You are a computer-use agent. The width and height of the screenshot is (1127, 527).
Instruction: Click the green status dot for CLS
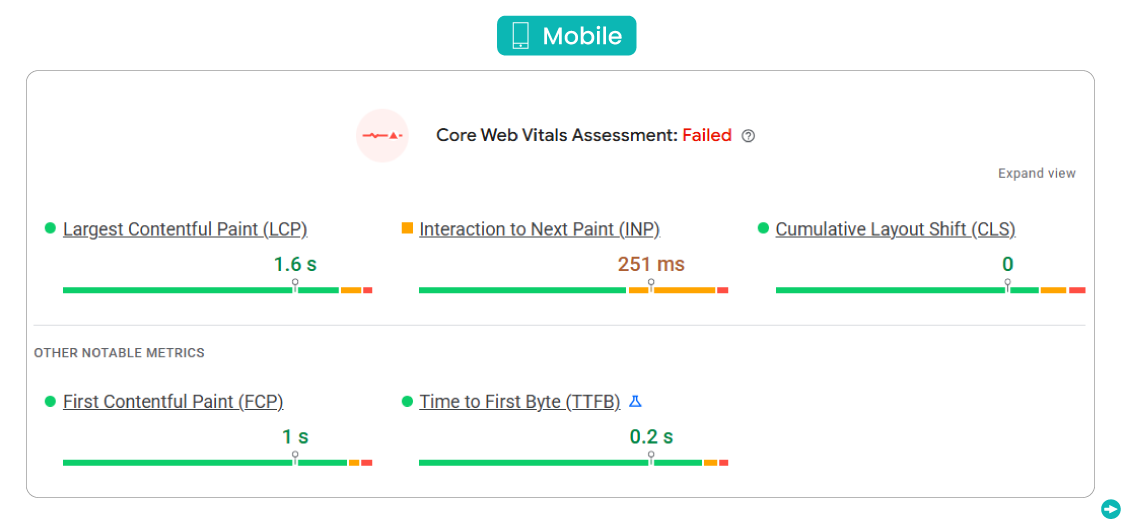pyautogui.click(x=763, y=229)
